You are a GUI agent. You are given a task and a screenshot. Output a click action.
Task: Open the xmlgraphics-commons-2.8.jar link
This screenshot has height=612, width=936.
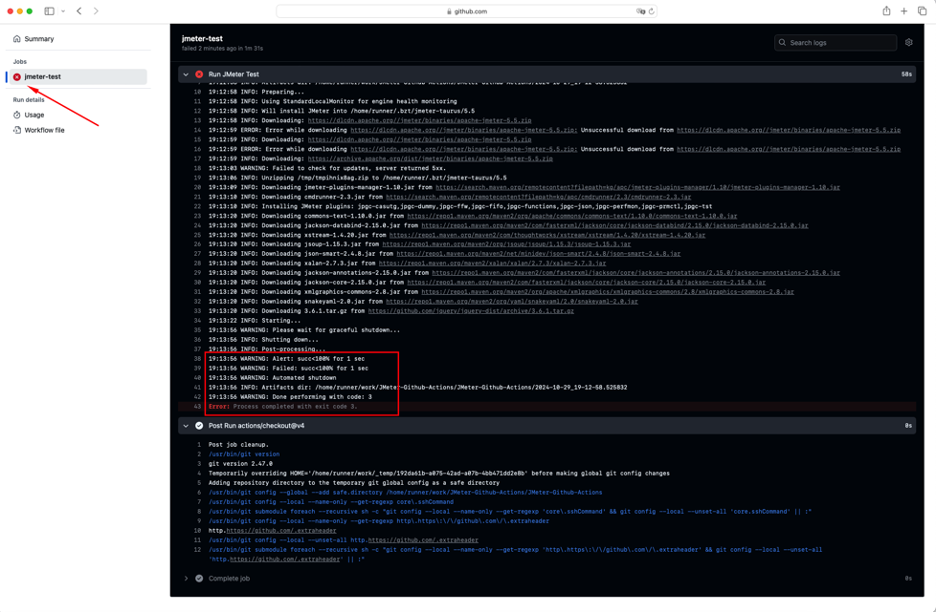[x=608, y=292]
